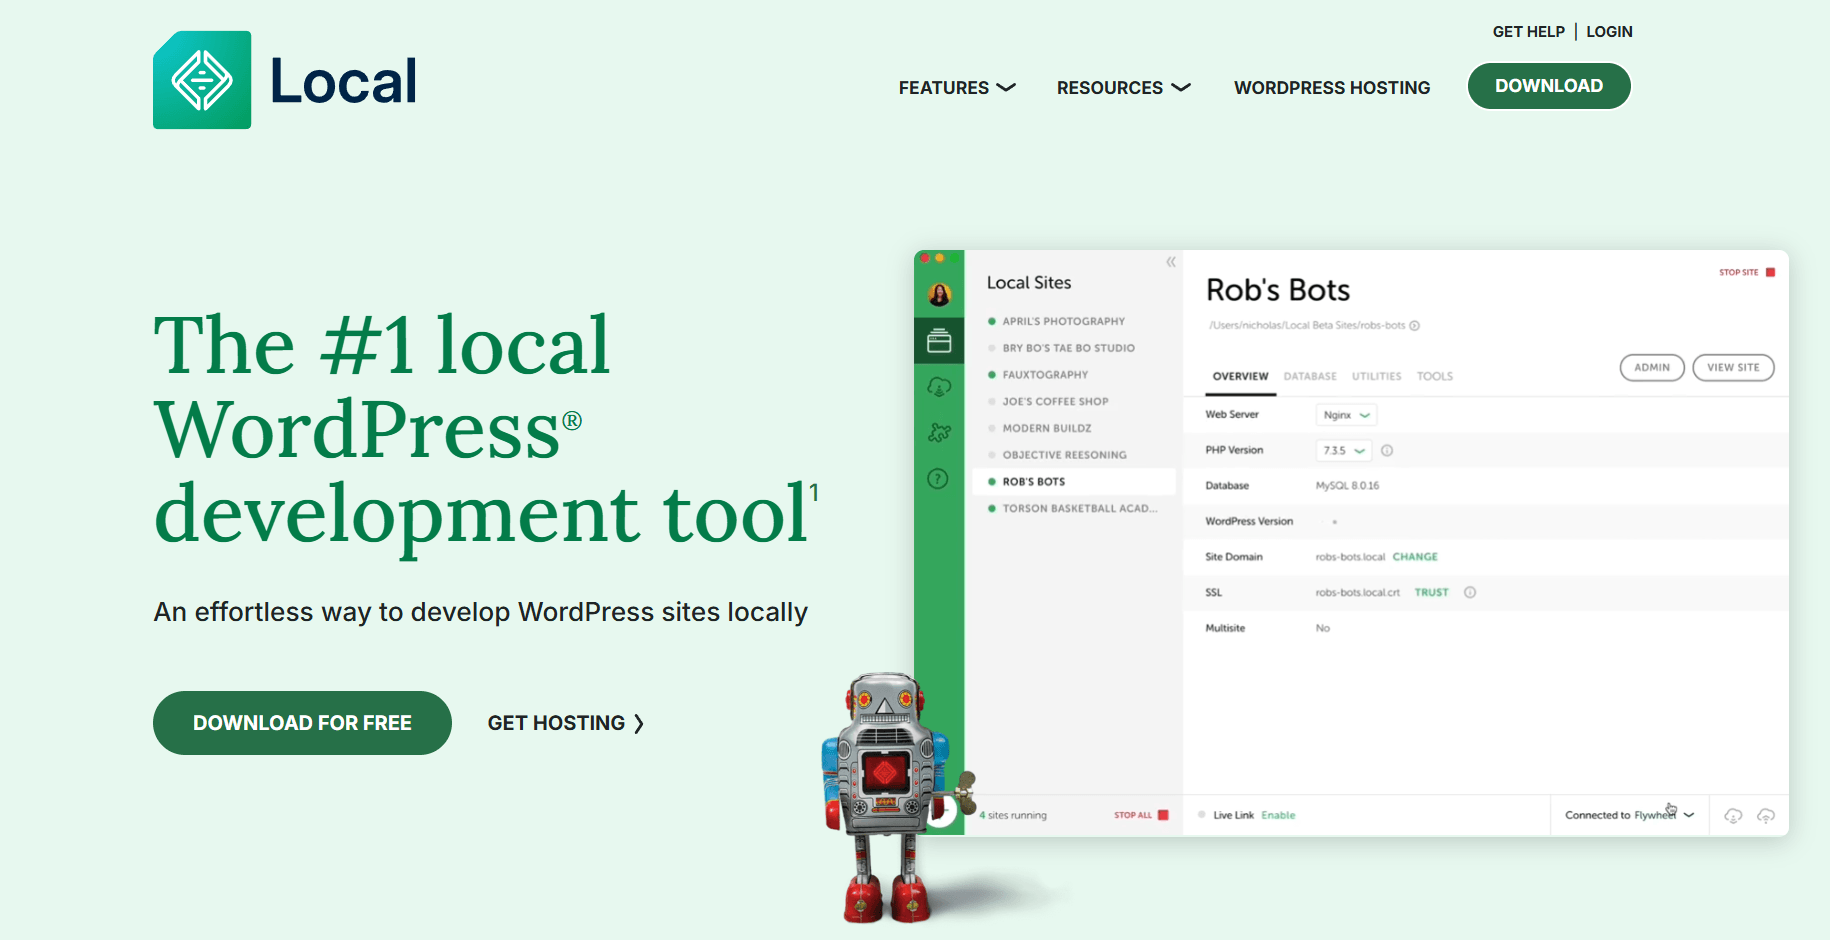Expand the Features menu

coord(957,88)
